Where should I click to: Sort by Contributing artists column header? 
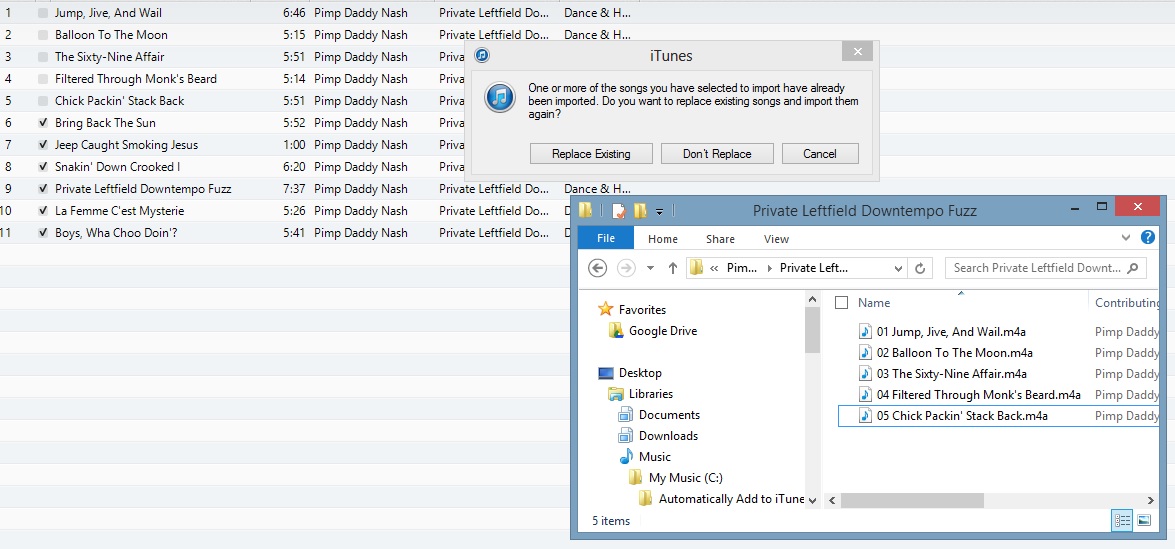pyautogui.click(x=1127, y=303)
